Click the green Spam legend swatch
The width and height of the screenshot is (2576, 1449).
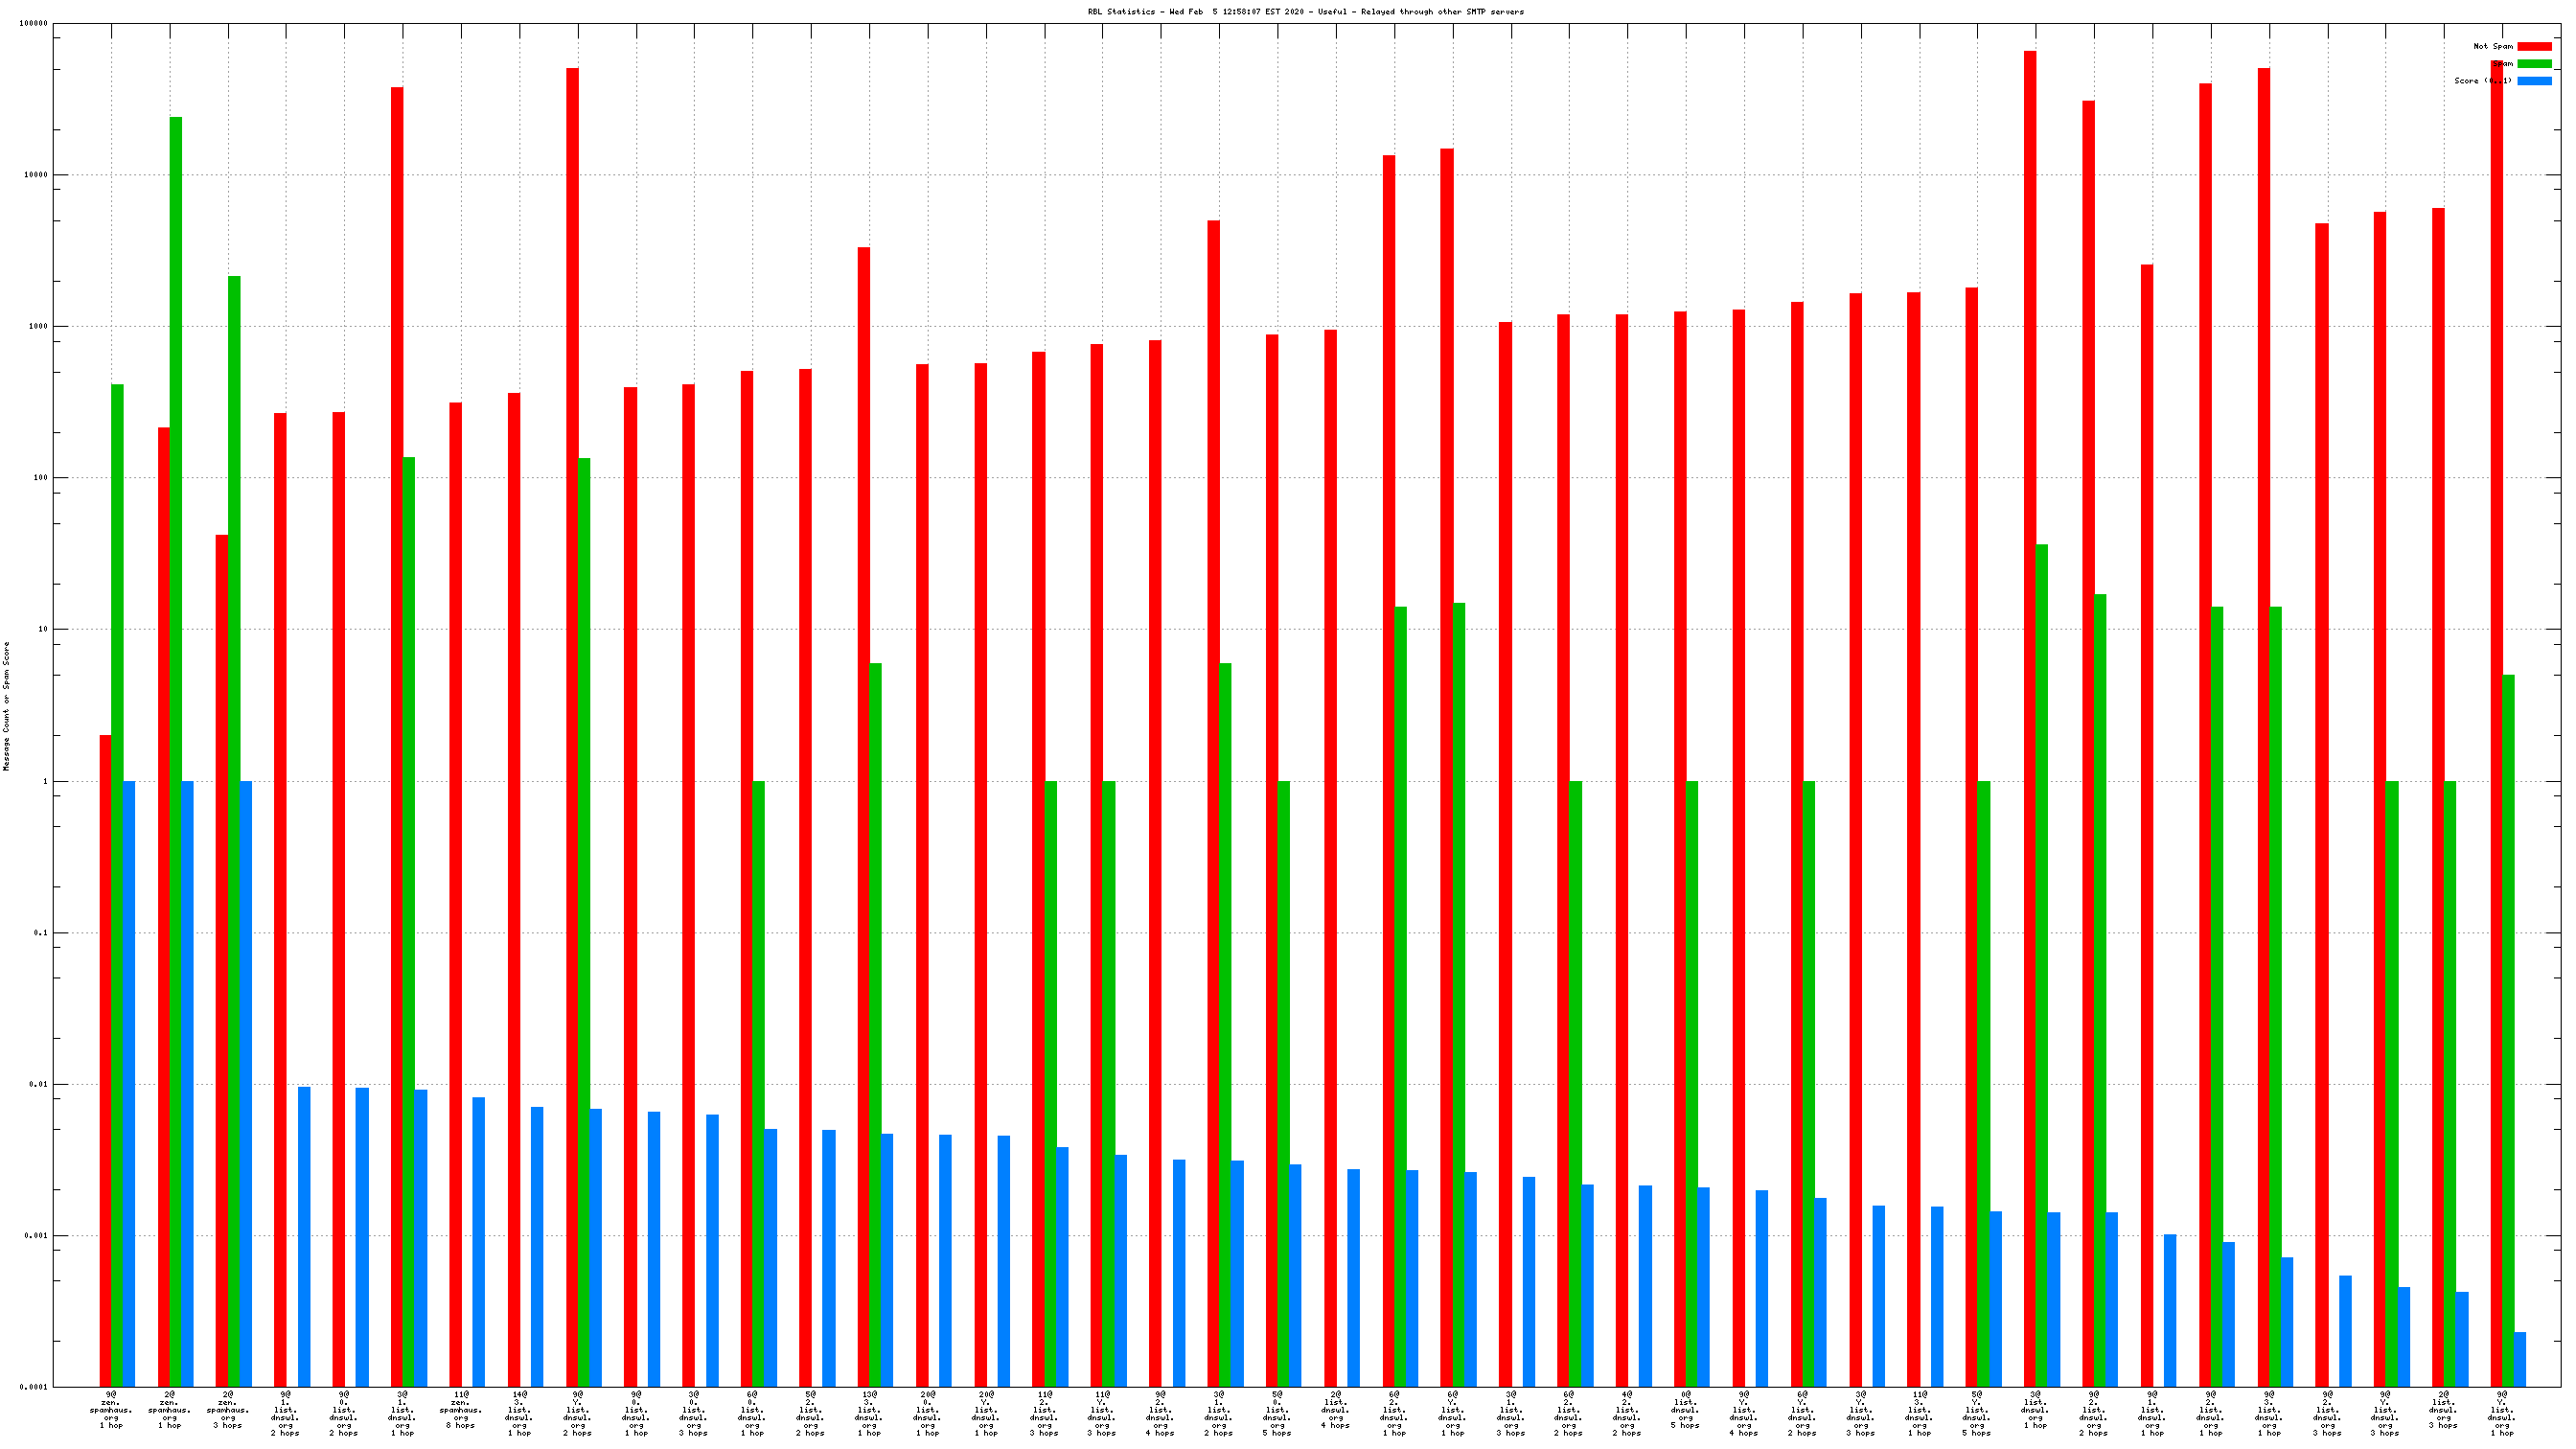2533,63
